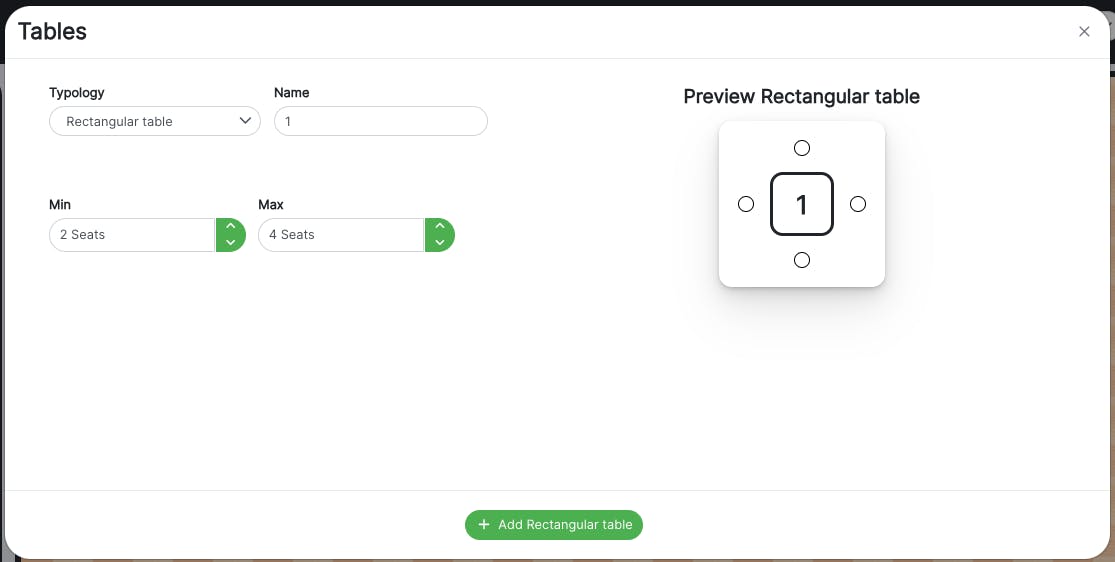Viewport: 1115px width, 562px height.
Task: Click the table number 1 square in preview
Action: pyautogui.click(x=802, y=204)
